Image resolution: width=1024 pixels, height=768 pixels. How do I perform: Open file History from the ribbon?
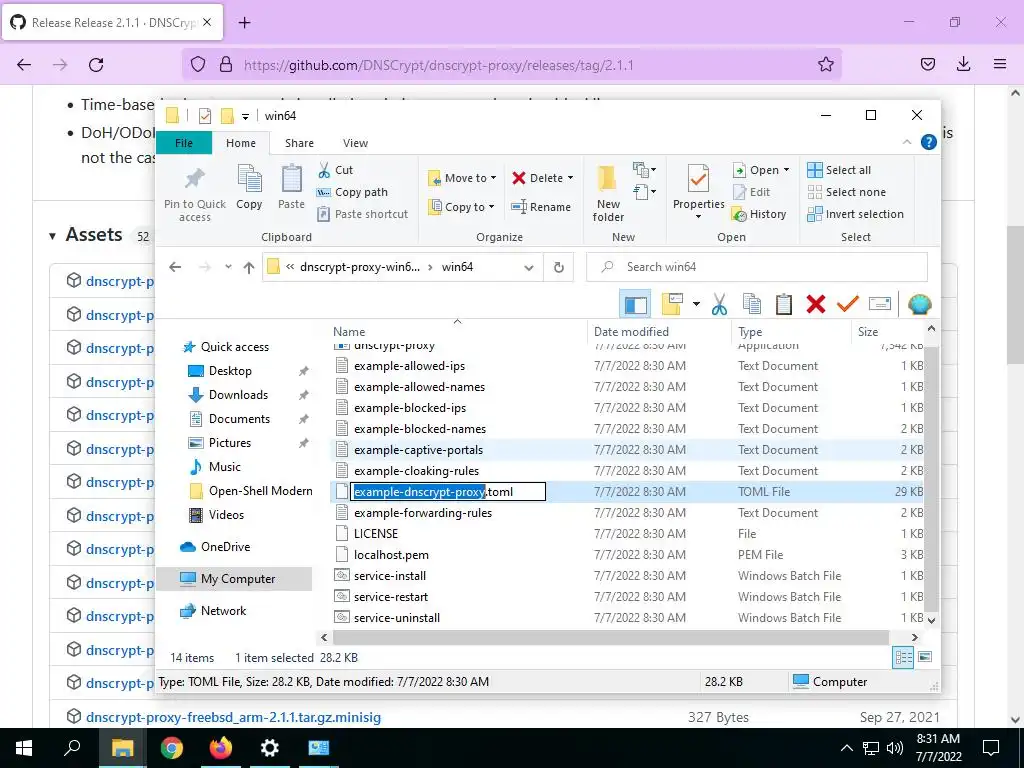760,214
